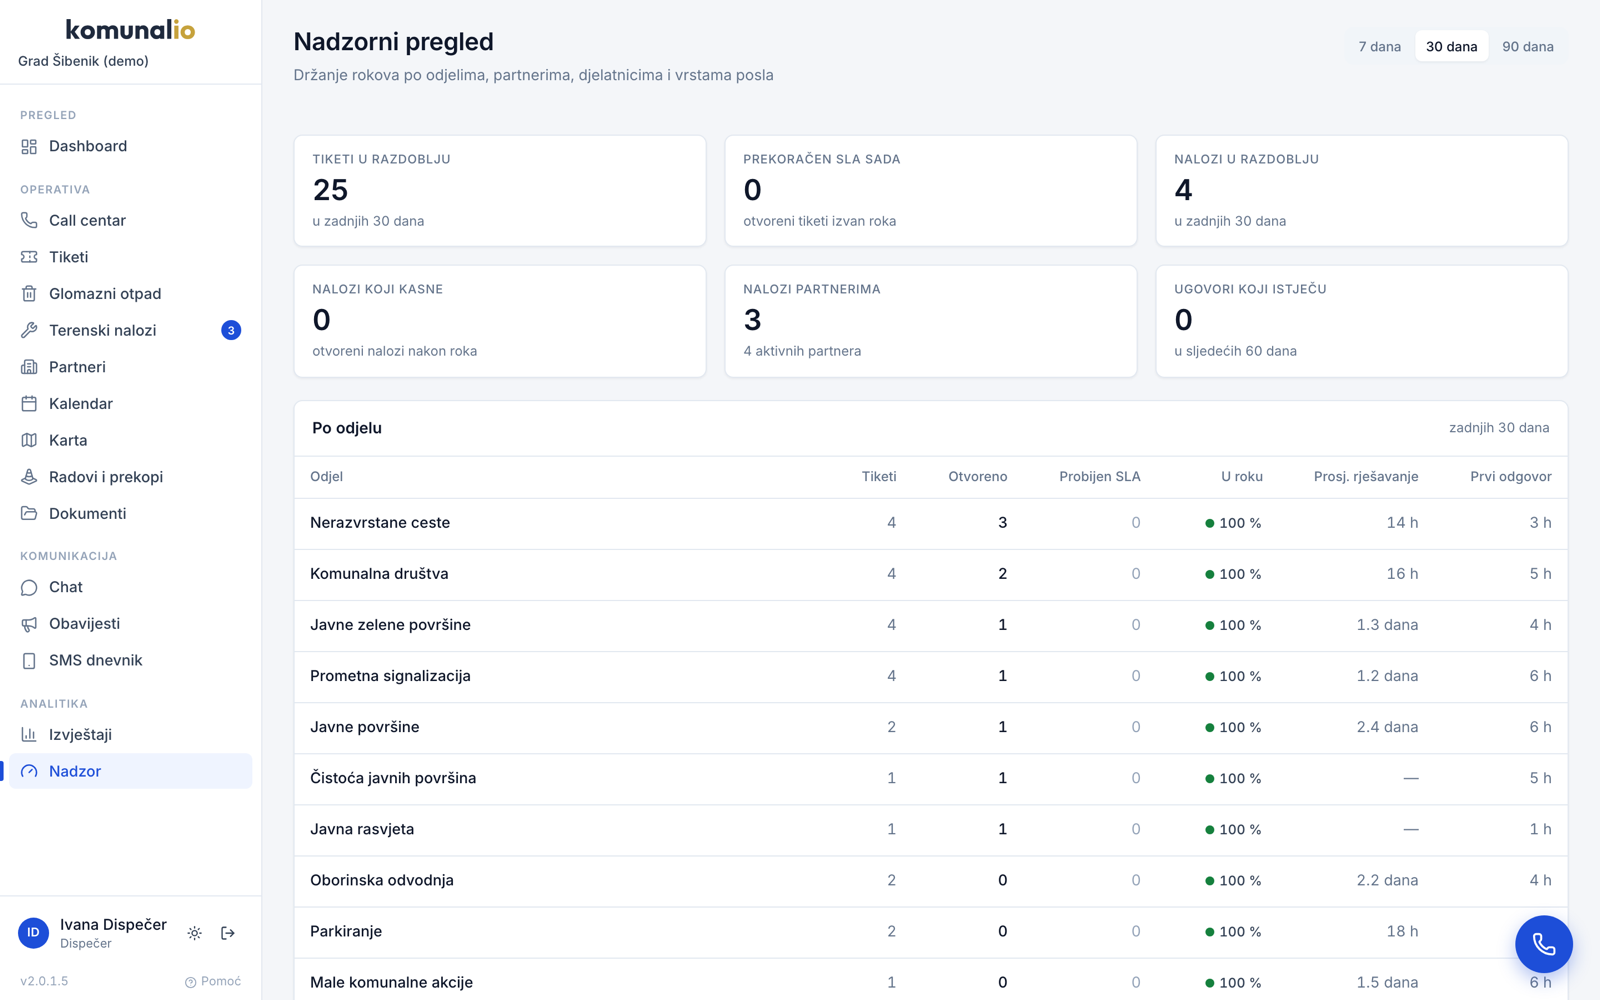Open Call centar phone icon
The height and width of the screenshot is (1000, 1600).
29,220
